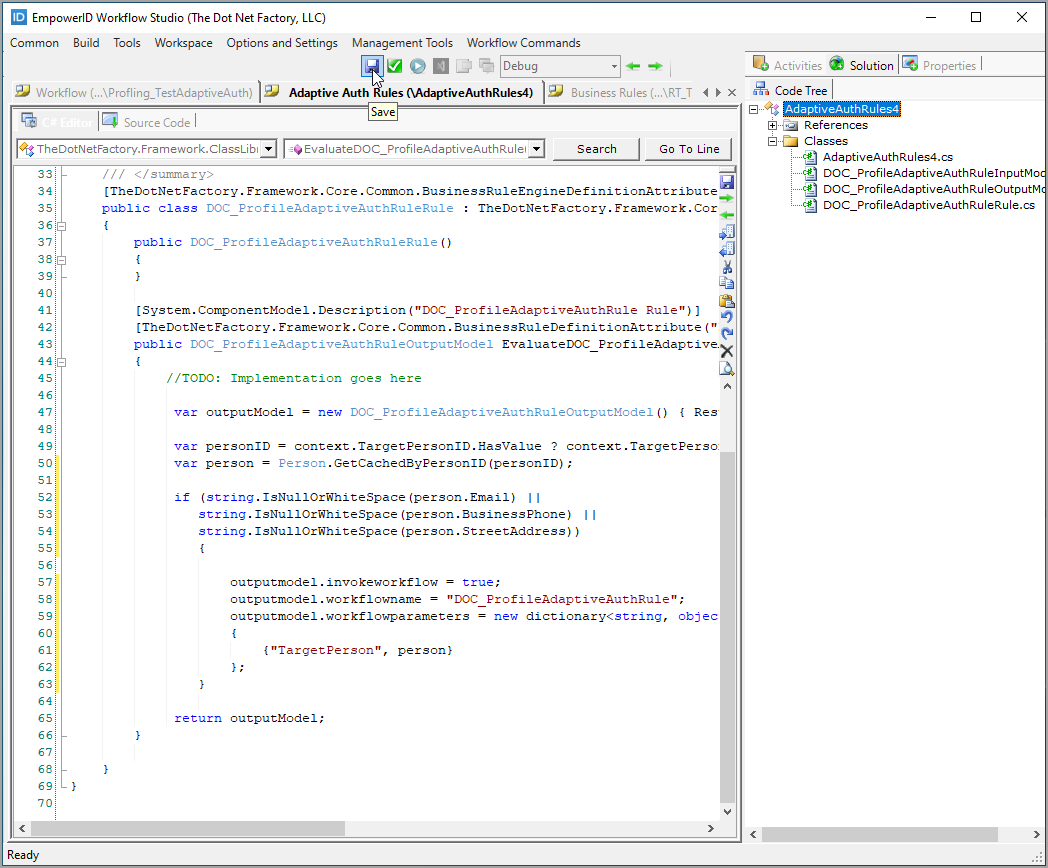
Task: Click the blue Run play icon
Action: 417,66
